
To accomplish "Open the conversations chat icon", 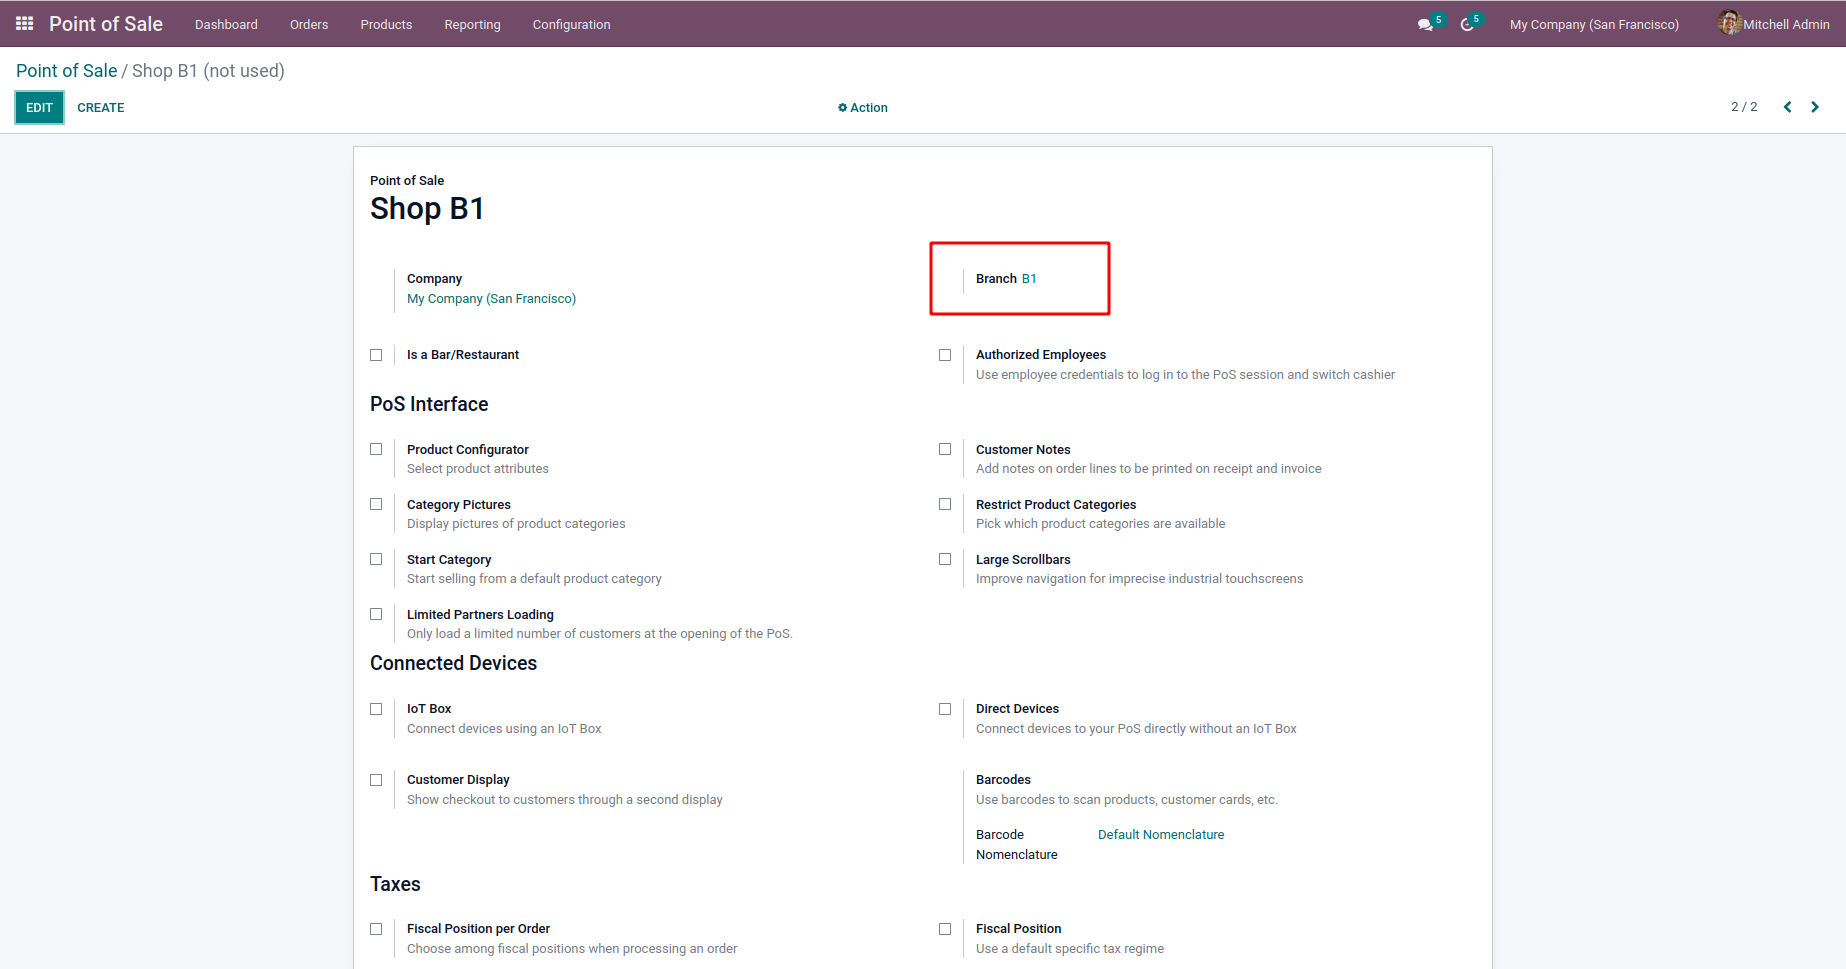I will coord(1425,25).
